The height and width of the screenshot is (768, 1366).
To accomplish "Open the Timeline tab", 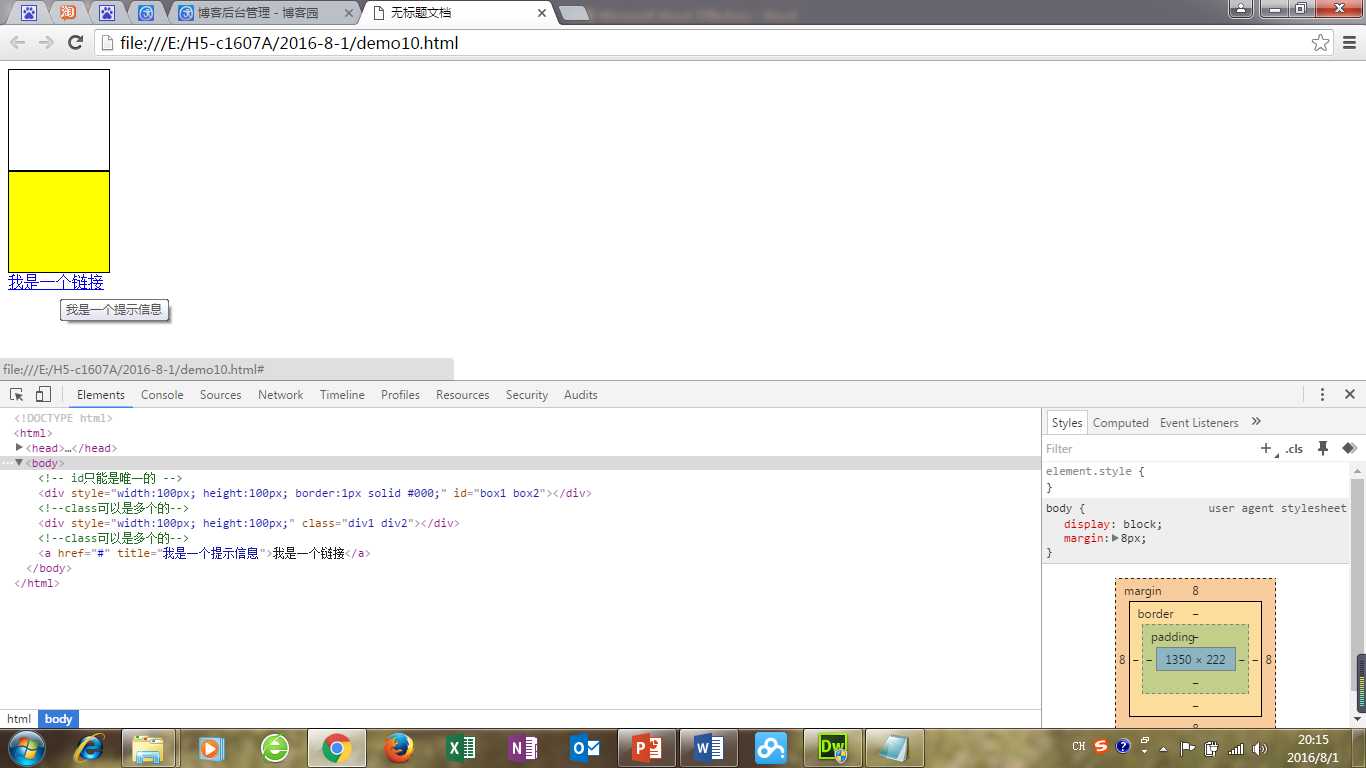I will 342,395.
